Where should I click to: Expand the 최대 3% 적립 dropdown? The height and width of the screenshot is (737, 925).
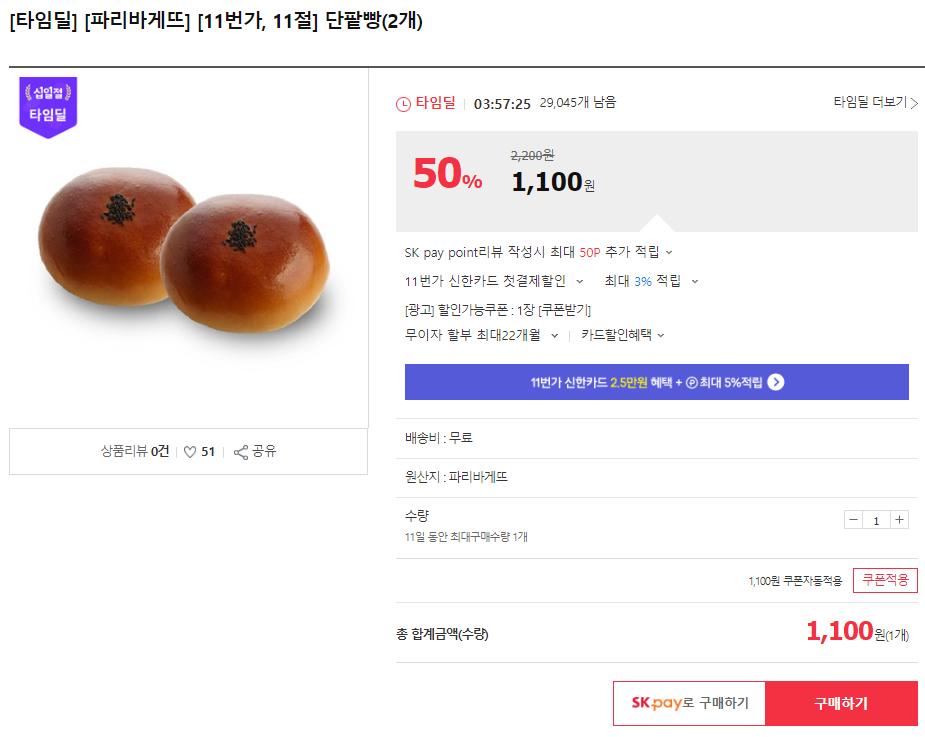[695, 282]
